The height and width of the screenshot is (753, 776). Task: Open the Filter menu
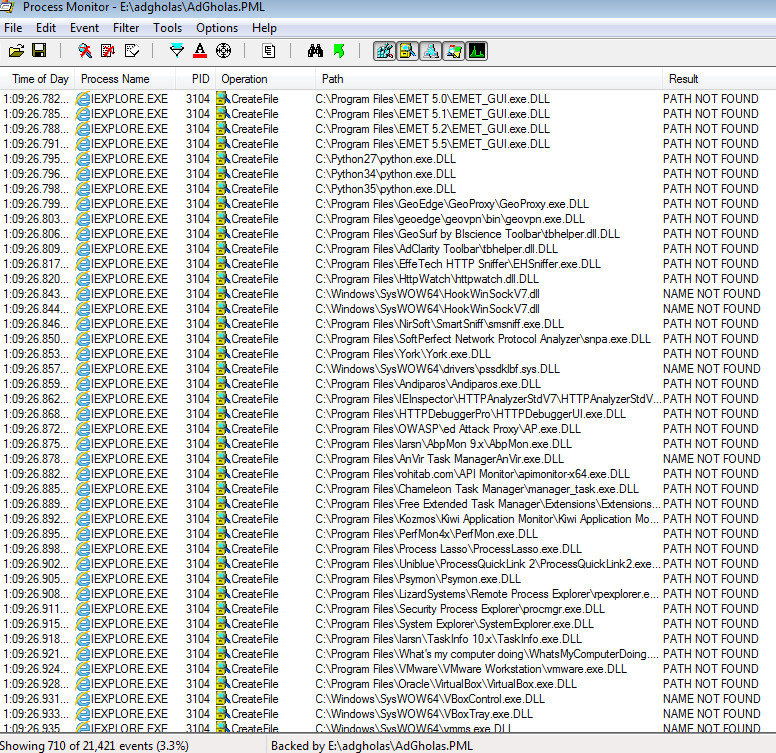pos(126,28)
